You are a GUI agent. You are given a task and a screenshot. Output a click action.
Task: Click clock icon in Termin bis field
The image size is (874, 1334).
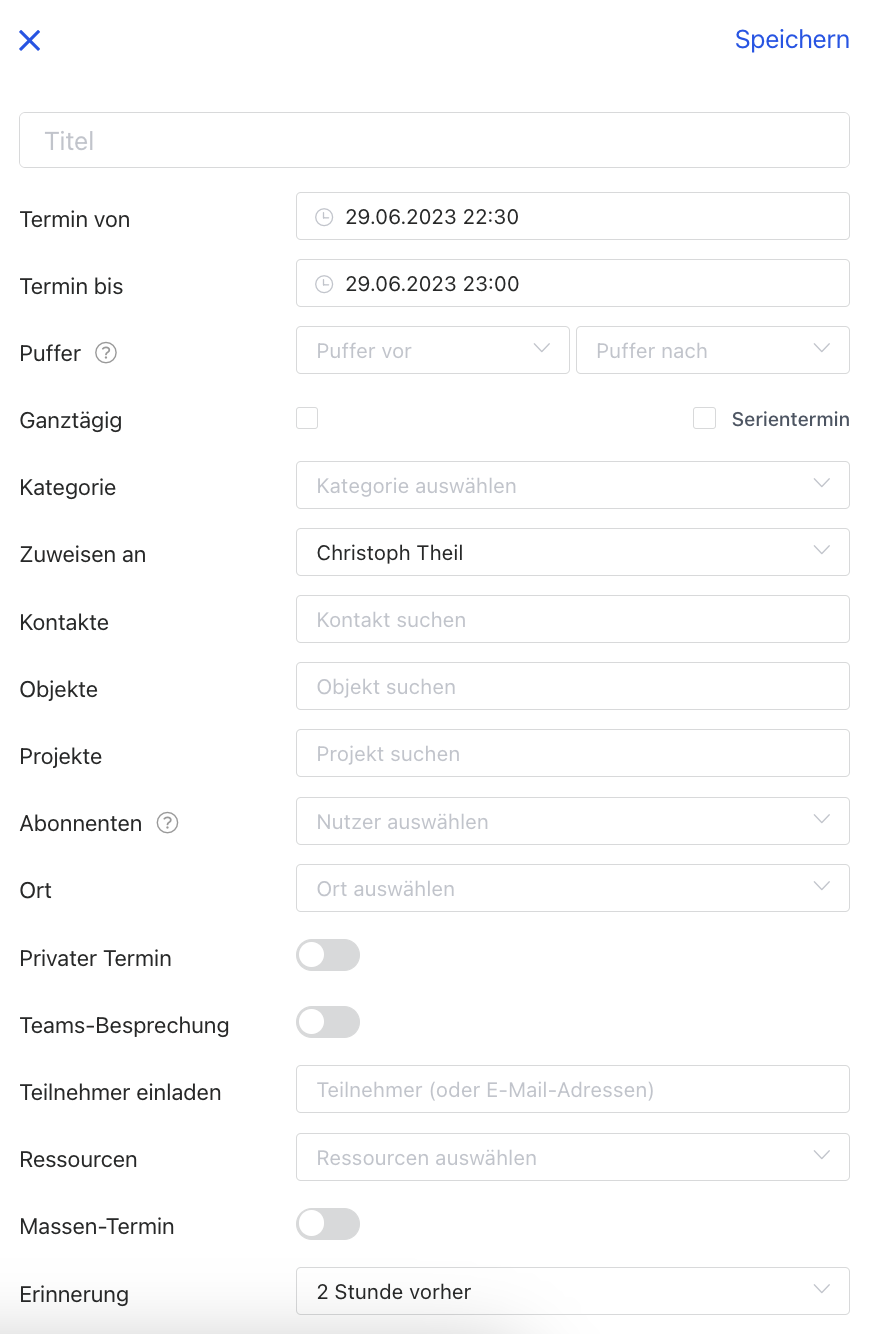324,284
